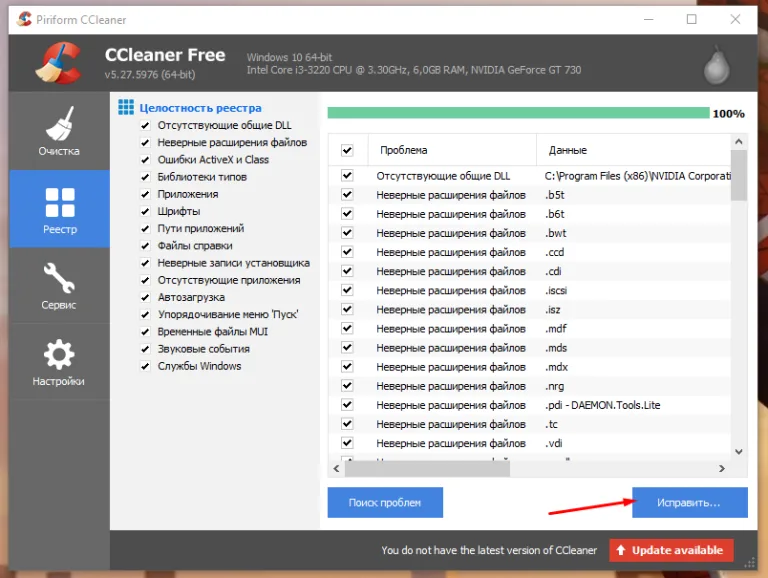Image resolution: width=768 pixels, height=578 pixels.
Task: Toggle Ошибки ActiveX и Class checkbox
Action: [x=145, y=160]
